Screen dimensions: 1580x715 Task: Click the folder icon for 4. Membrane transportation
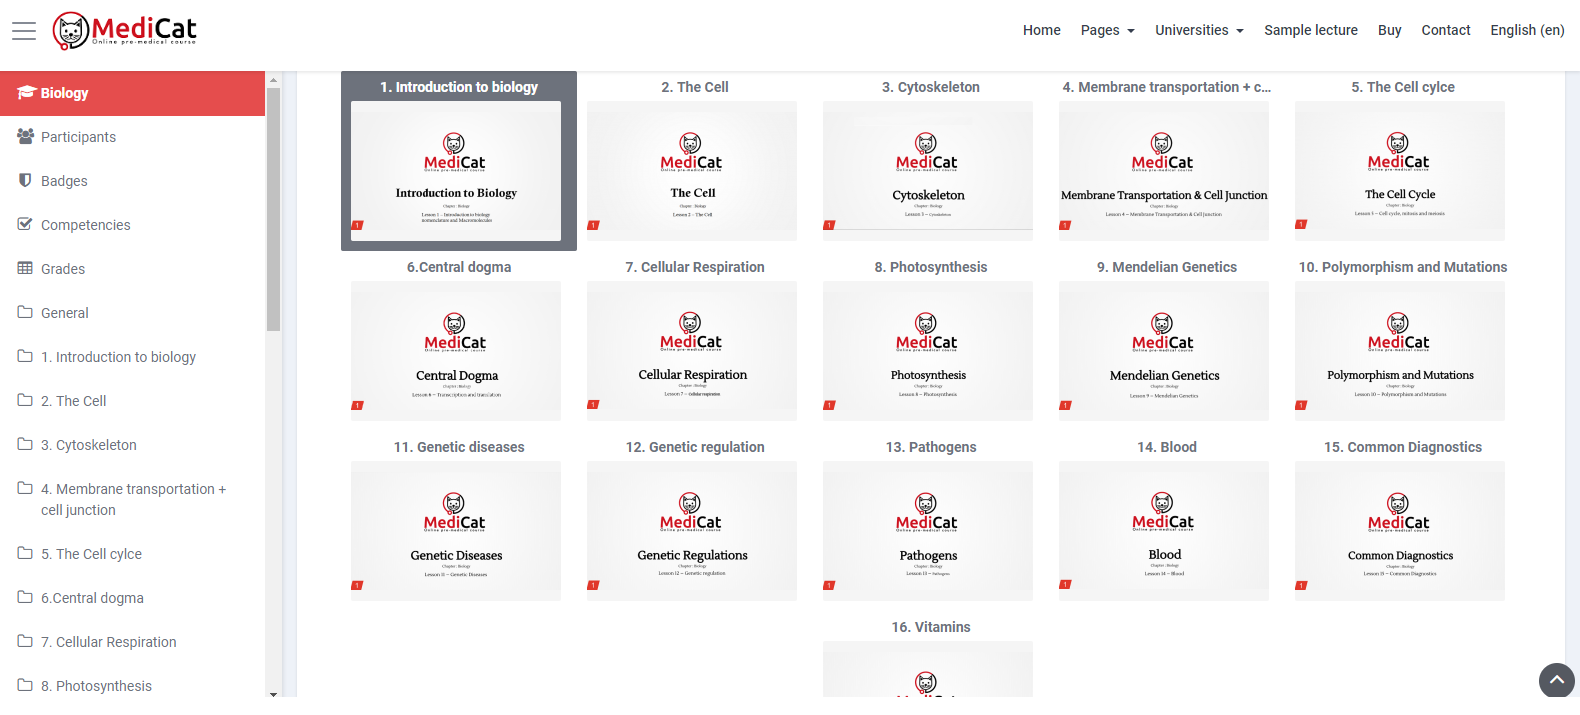[25, 488]
